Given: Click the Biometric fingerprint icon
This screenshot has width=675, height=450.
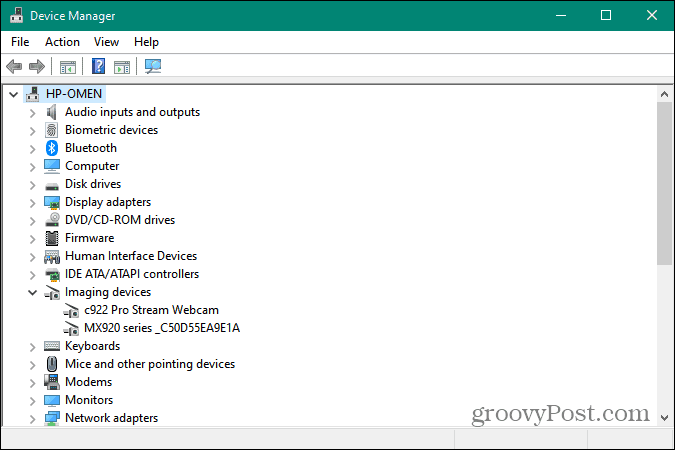Looking at the screenshot, I should pos(52,130).
